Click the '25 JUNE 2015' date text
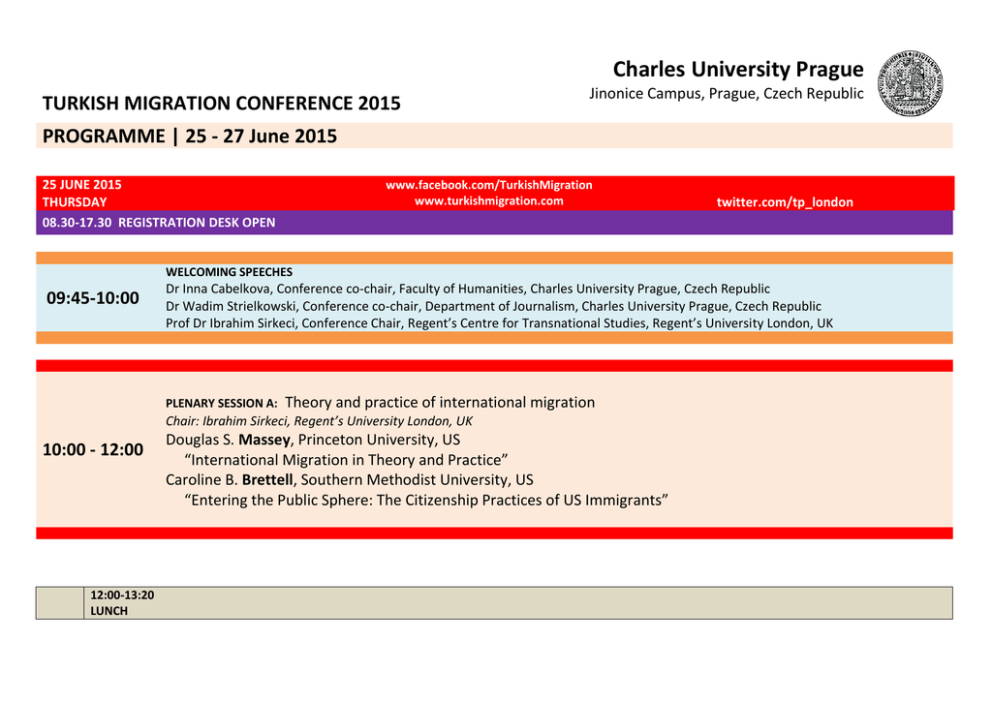The height and width of the screenshot is (702, 992). point(82,185)
